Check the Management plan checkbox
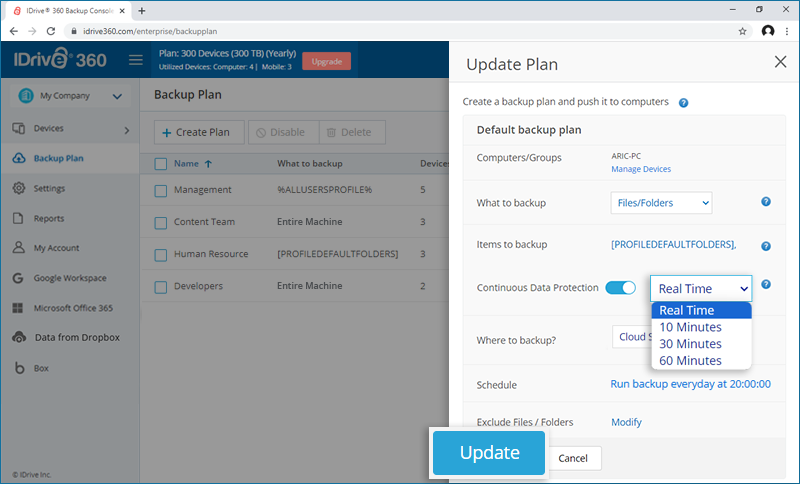Viewport: 800px width, 484px height. [161, 191]
